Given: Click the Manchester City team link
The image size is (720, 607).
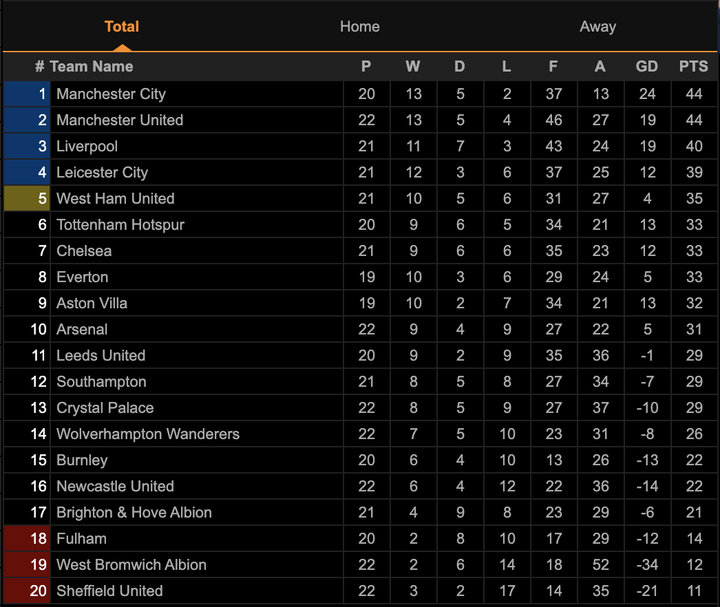Looking at the screenshot, I should tap(111, 94).
